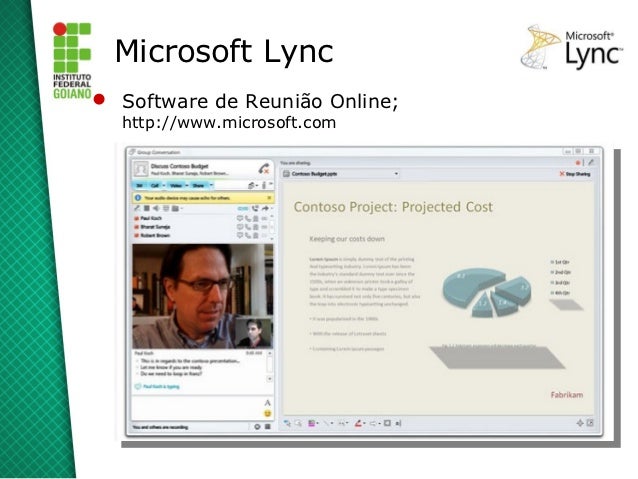Click into the message input box
Image resolution: width=638 pixels, height=479 pixels.
point(197,408)
